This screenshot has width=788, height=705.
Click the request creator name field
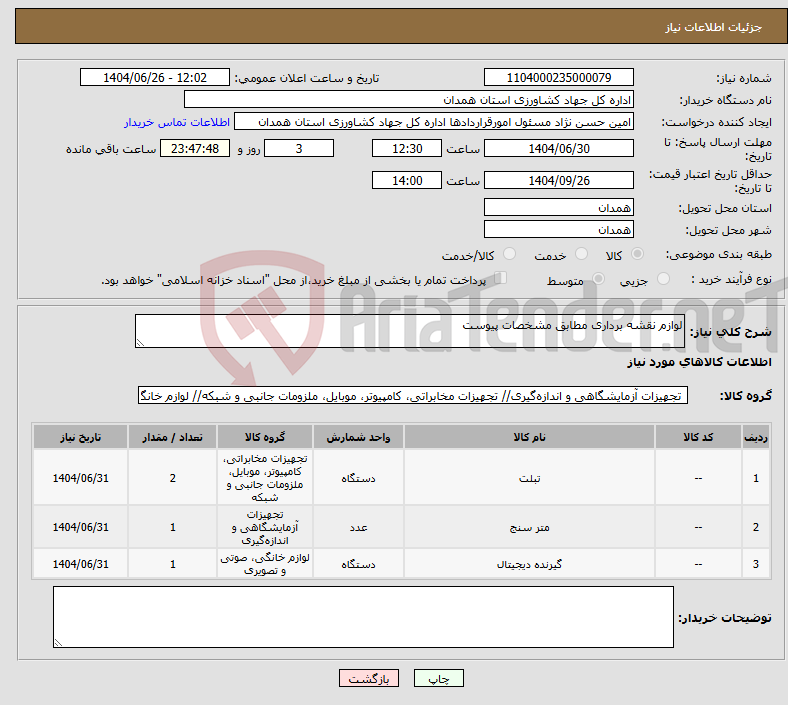(434, 122)
